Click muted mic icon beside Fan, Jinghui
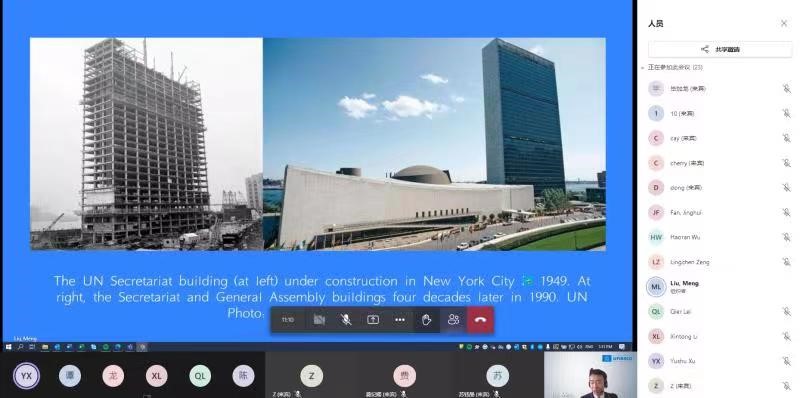This screenshot has width=800, height=398. 786,212
